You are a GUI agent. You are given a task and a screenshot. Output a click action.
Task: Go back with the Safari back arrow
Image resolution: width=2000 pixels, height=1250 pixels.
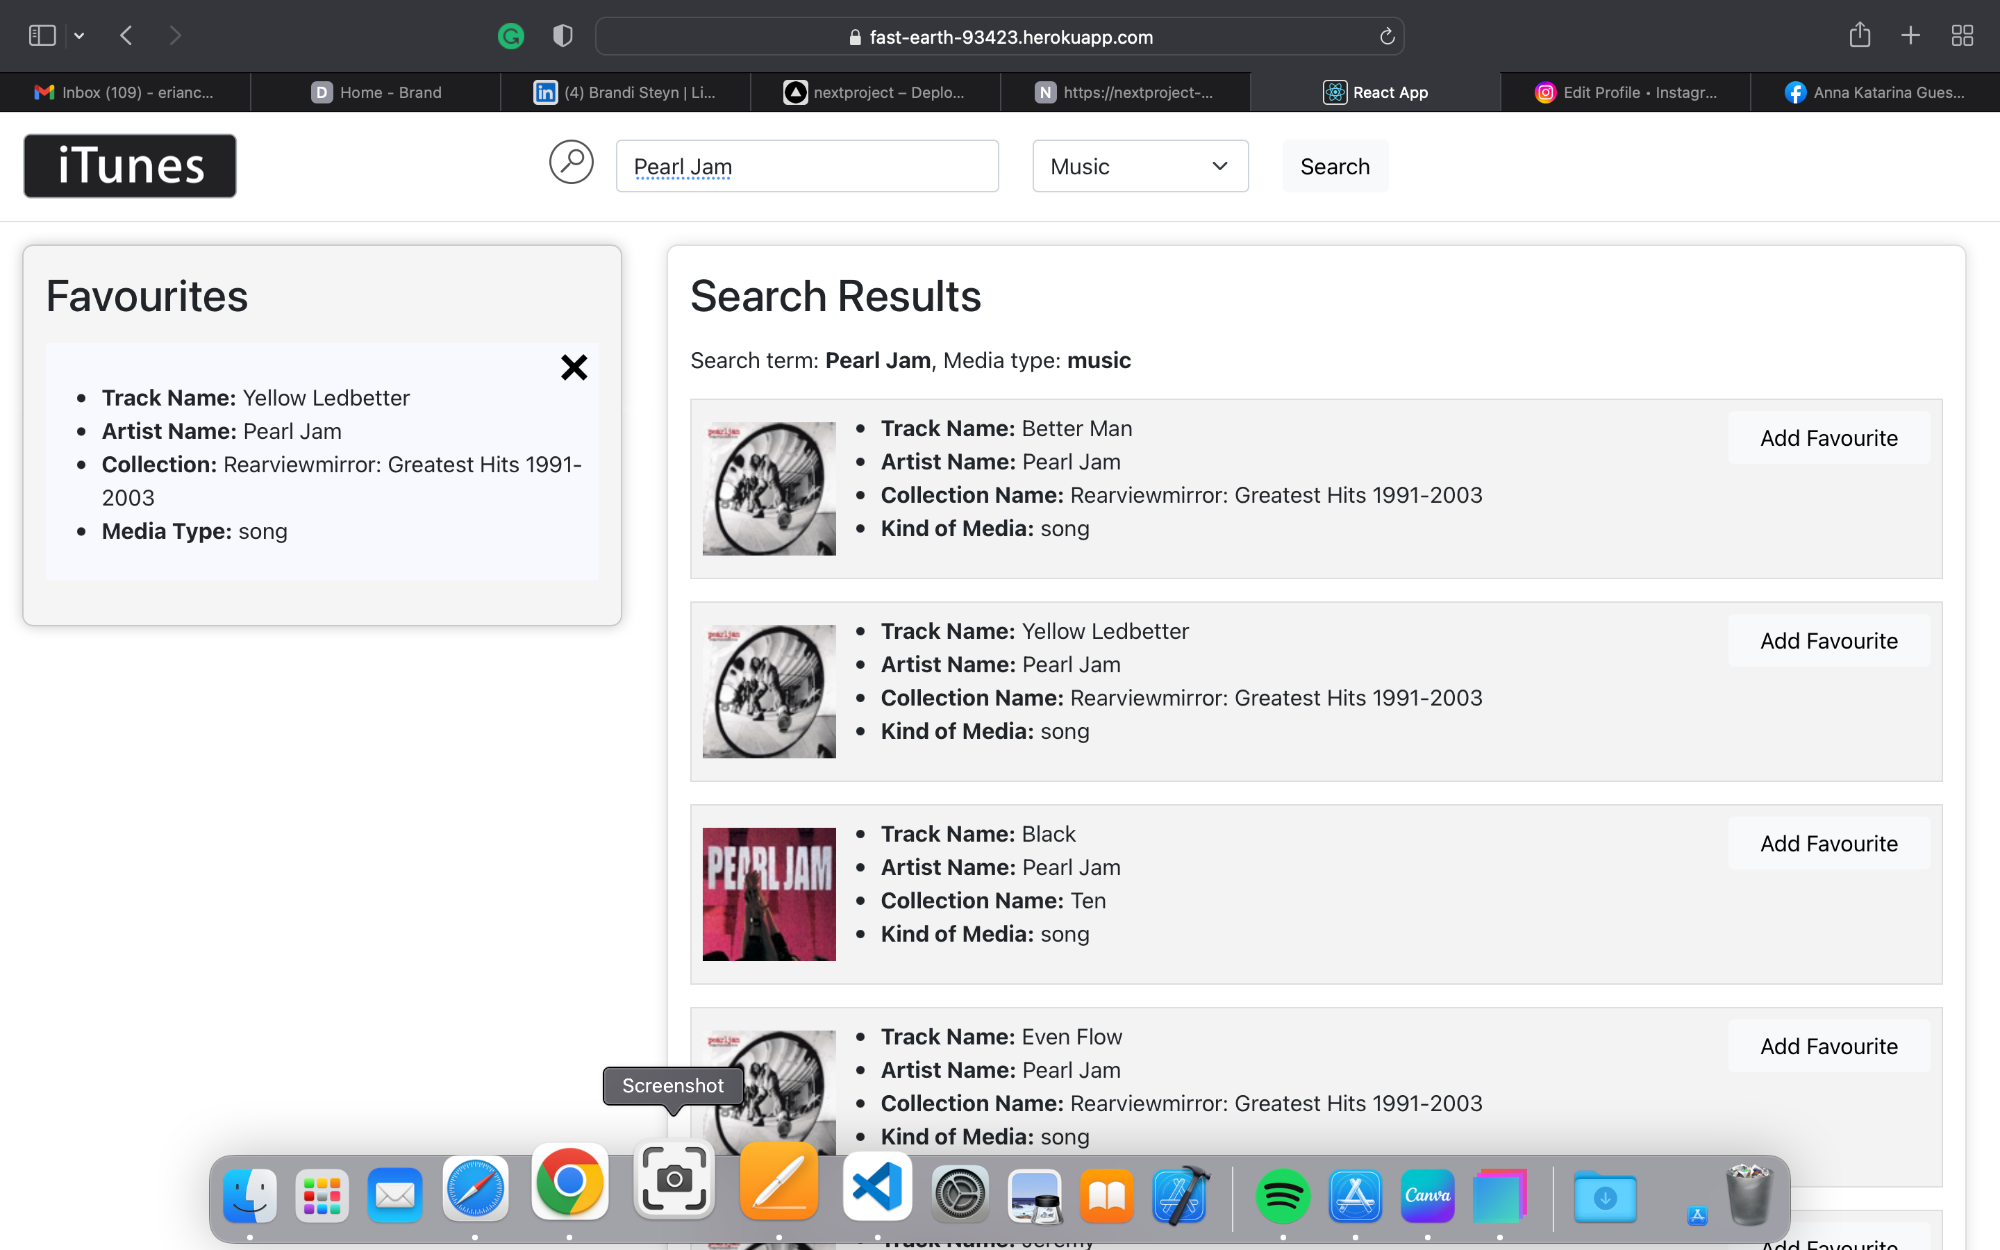click(x=126, y=36)
